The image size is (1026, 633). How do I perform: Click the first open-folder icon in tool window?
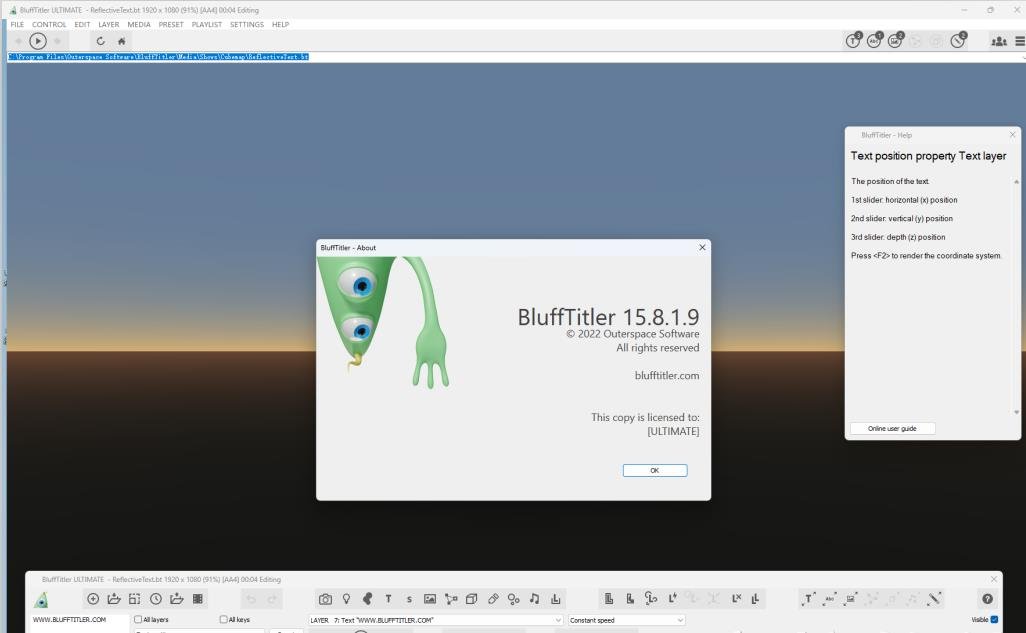pos(114,599)
